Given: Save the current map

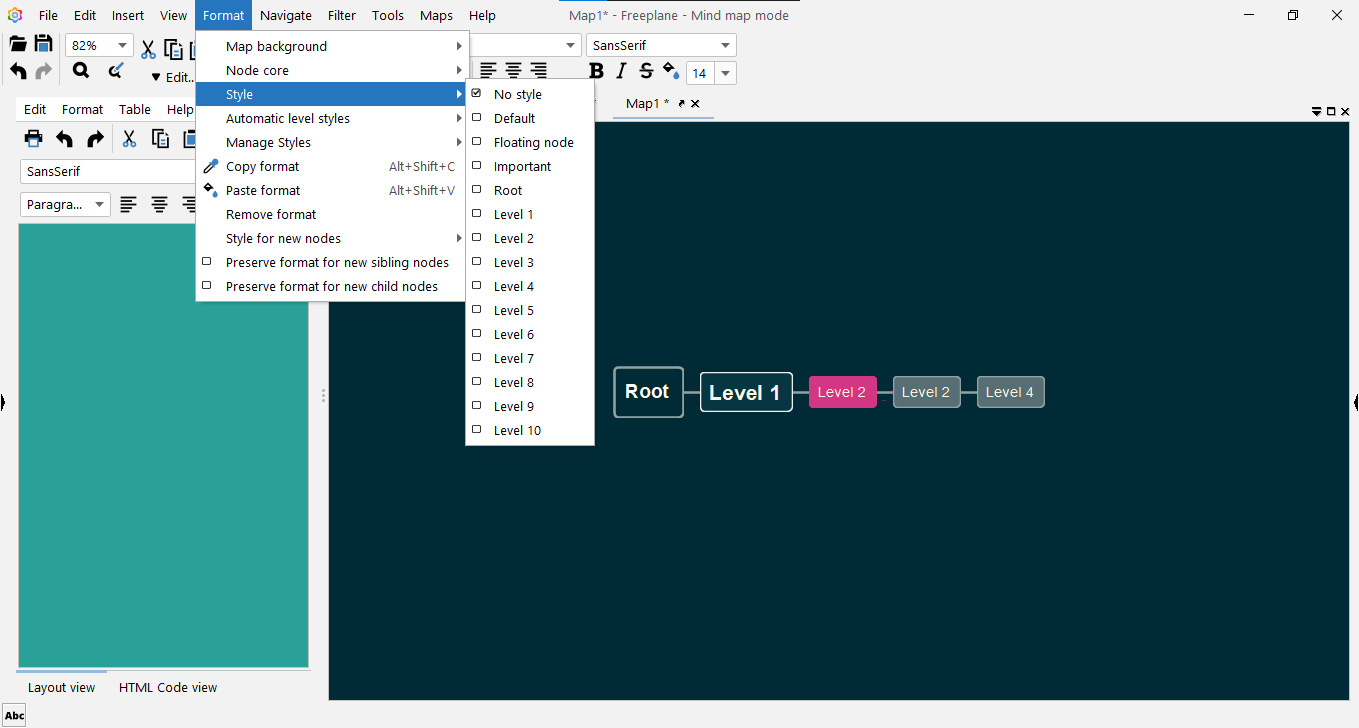Looking at the screenshot, I should coord(43,42).
